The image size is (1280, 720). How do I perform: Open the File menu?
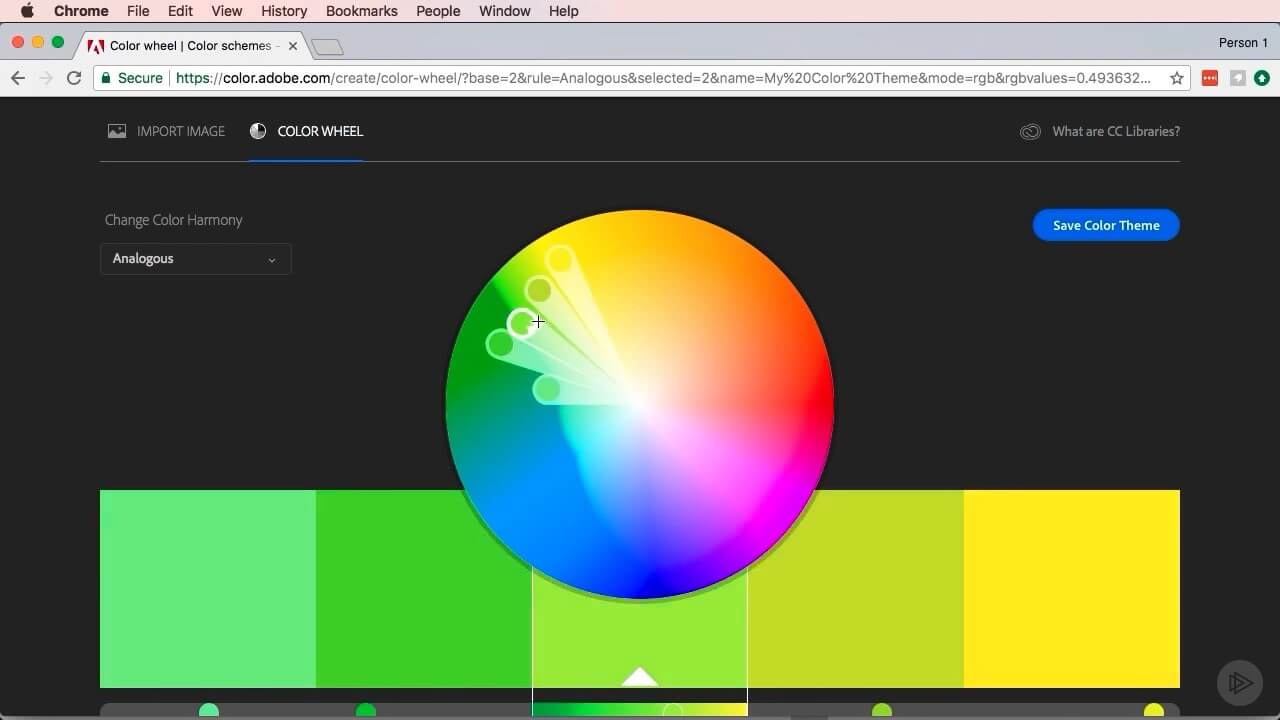138,11
